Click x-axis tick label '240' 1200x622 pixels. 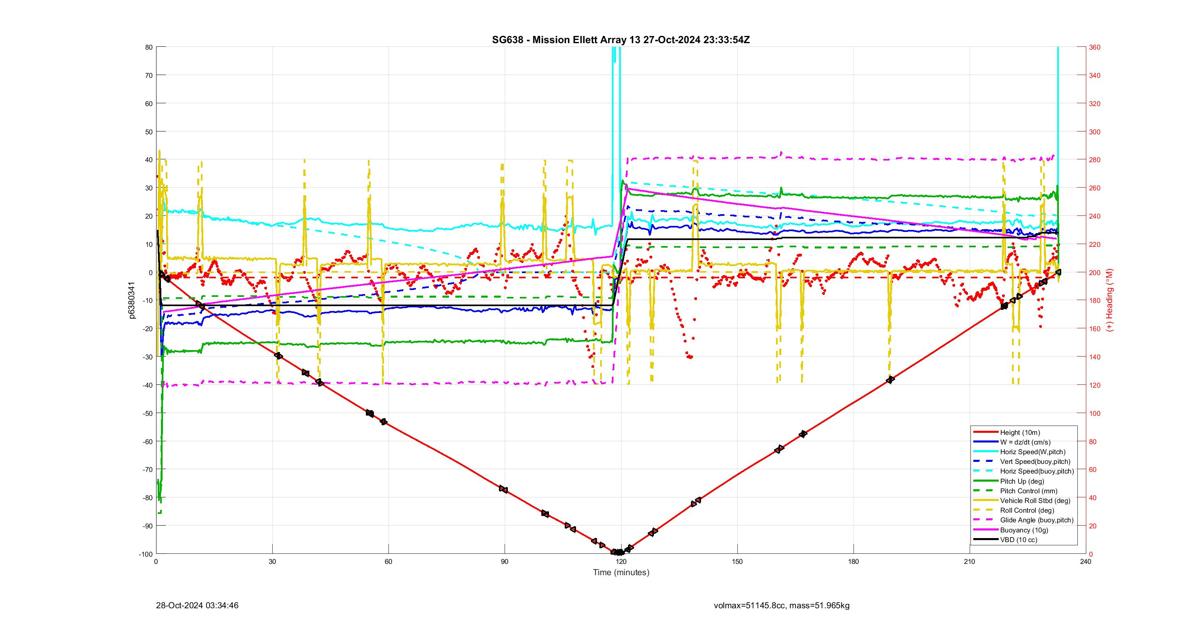pyautogui.click(x=1084, y=562)
